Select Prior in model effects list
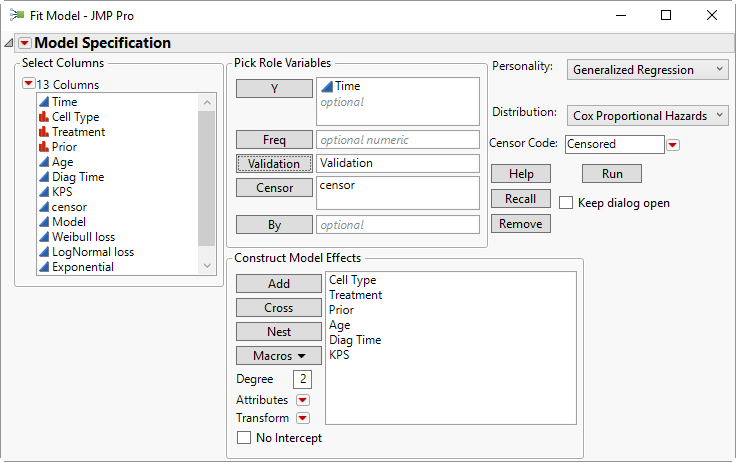The width and height of the screenshot is (736, 462). (x=341, y=310)
